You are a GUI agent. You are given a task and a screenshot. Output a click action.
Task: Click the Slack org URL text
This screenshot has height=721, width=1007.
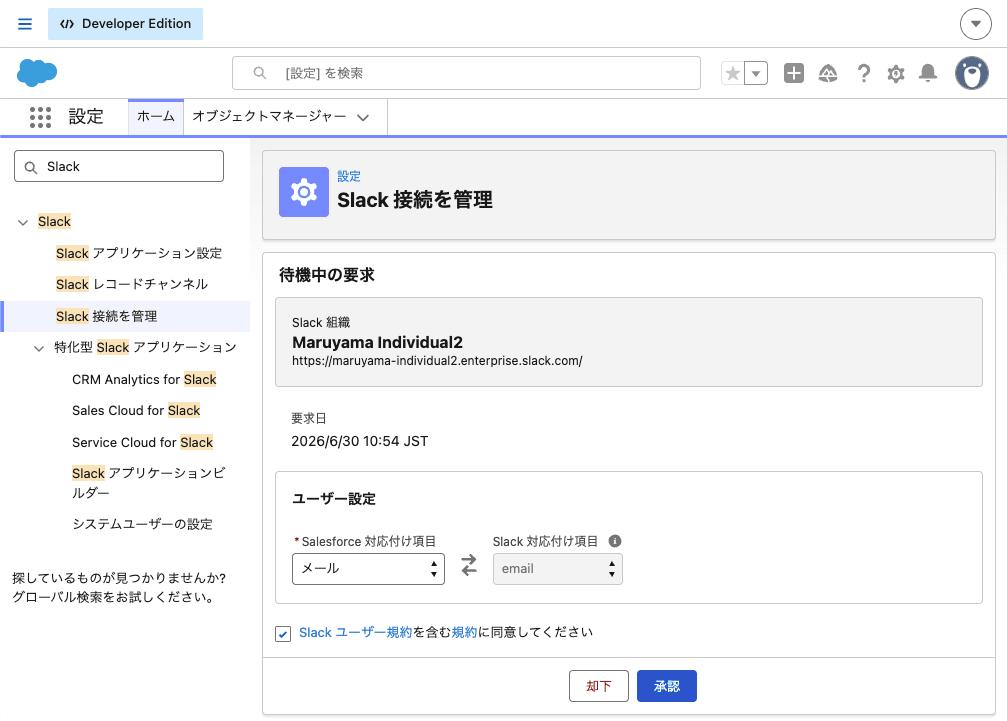pyautogui.click(x=437, y=361)
